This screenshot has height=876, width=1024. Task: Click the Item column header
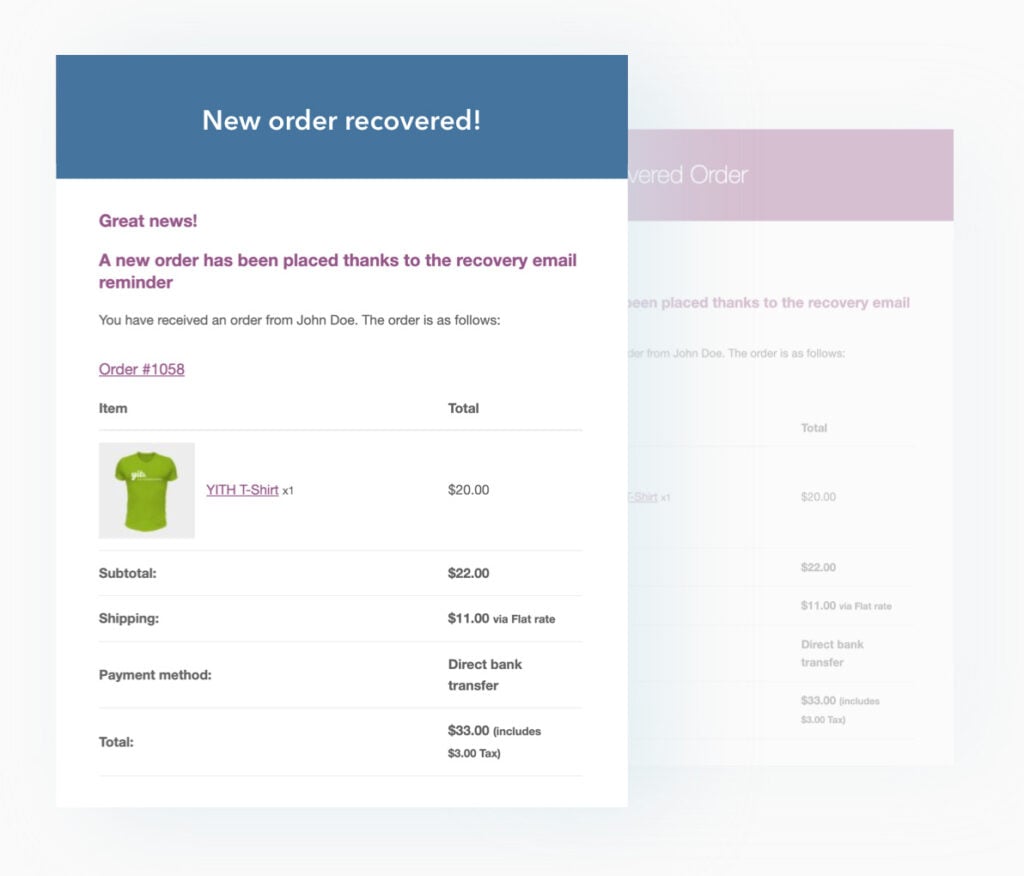pyautogui.click(x=113, y=408)
